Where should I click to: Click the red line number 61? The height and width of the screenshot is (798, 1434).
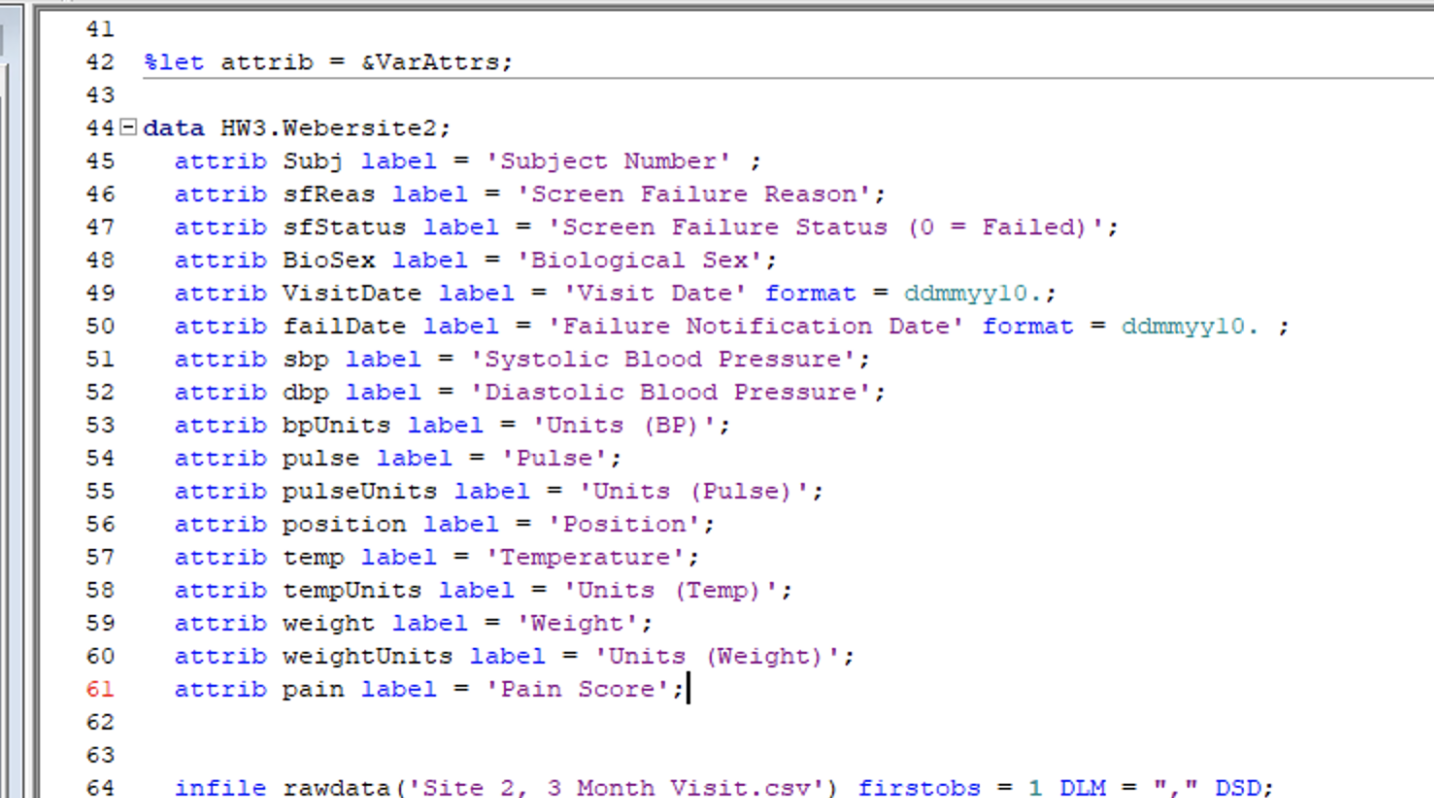[x=99, y=689]
